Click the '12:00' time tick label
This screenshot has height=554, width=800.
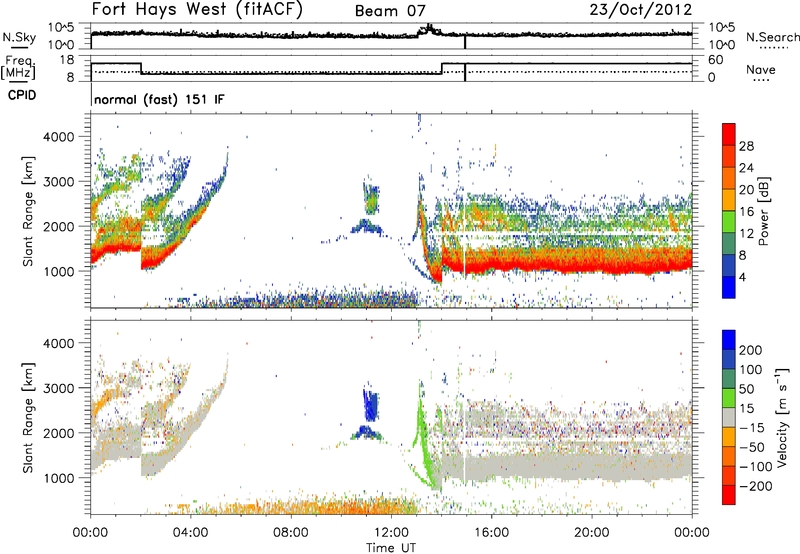(x=391, y=533)
